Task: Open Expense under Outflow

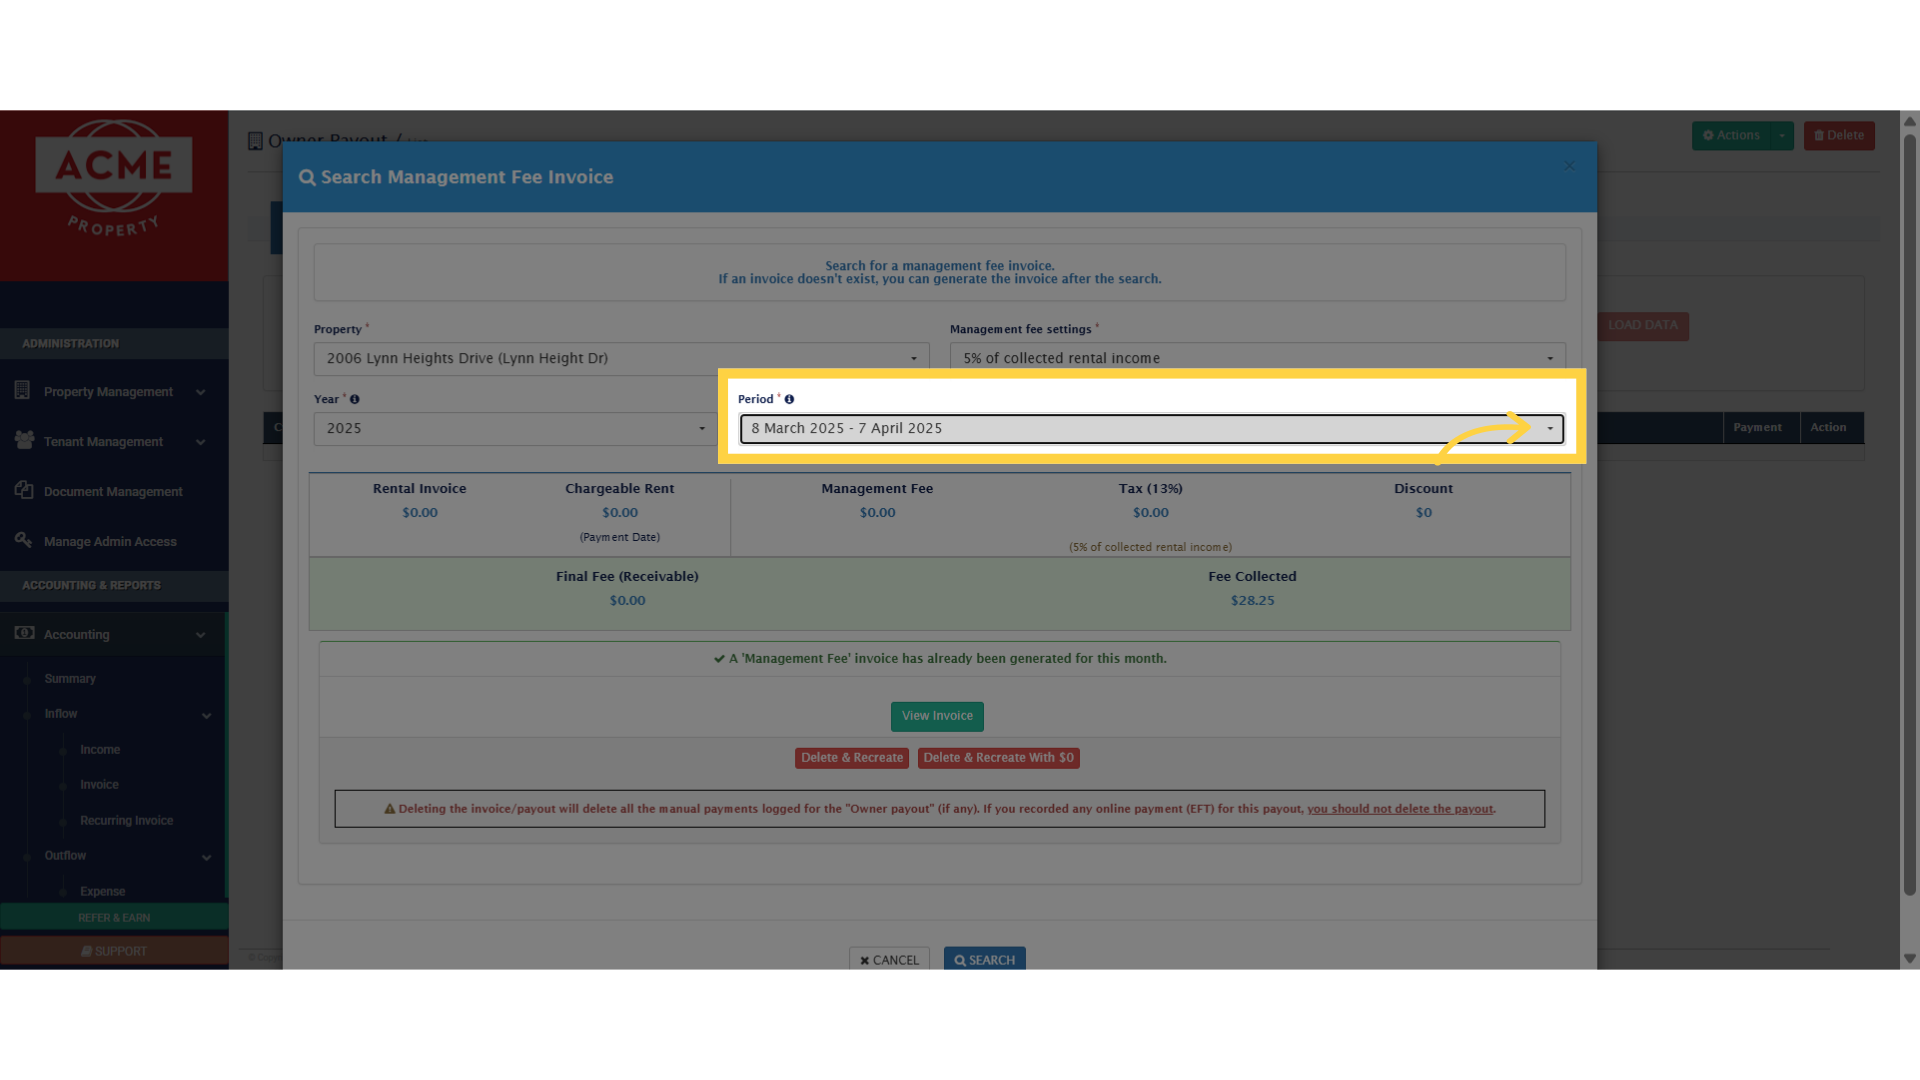Action: pyautogui.click(x=102, y=891)
